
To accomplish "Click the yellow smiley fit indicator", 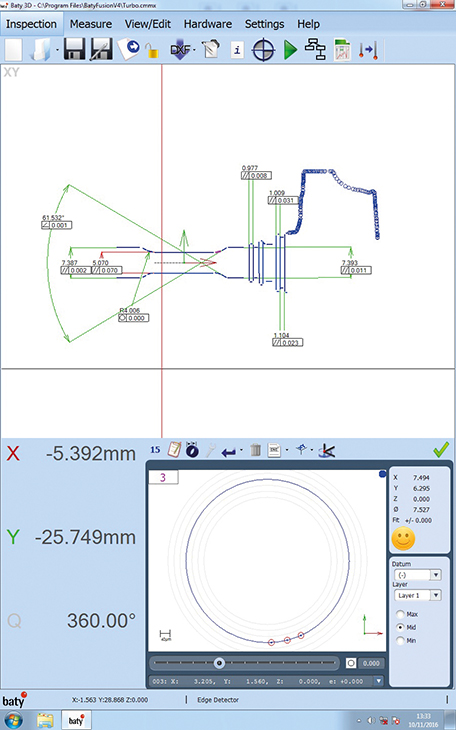I will (x=403, y=539).
